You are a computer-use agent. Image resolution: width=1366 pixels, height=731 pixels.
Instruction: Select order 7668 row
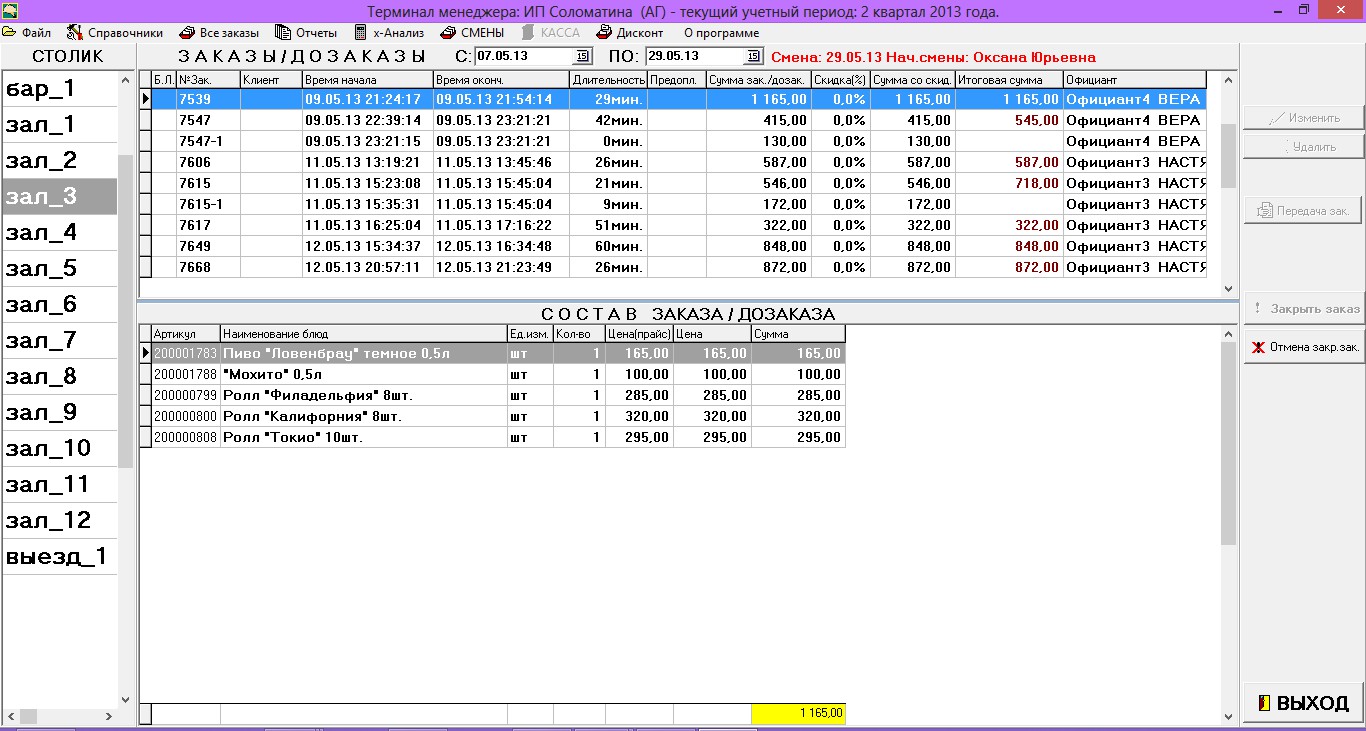click(672, 267)
